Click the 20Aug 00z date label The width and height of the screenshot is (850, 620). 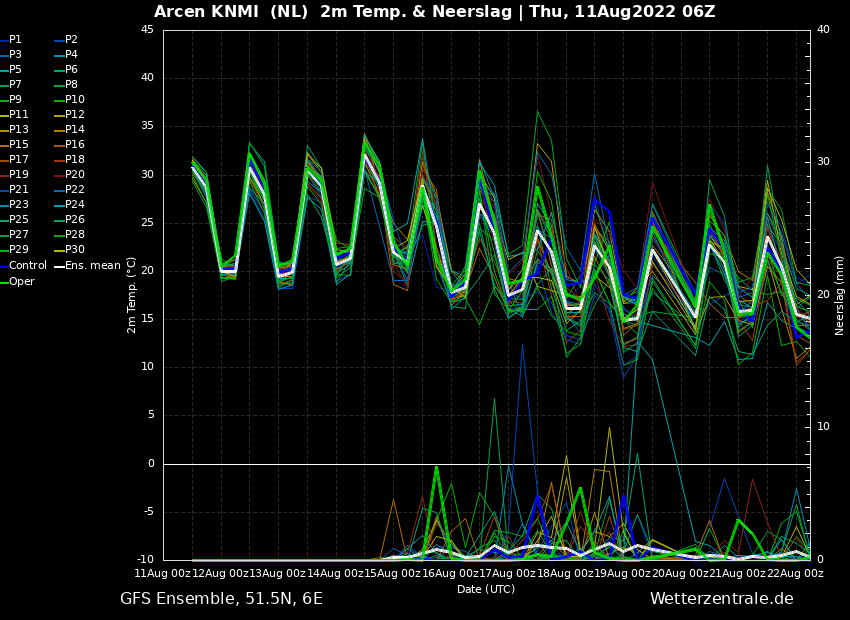(x=680, y=573)
